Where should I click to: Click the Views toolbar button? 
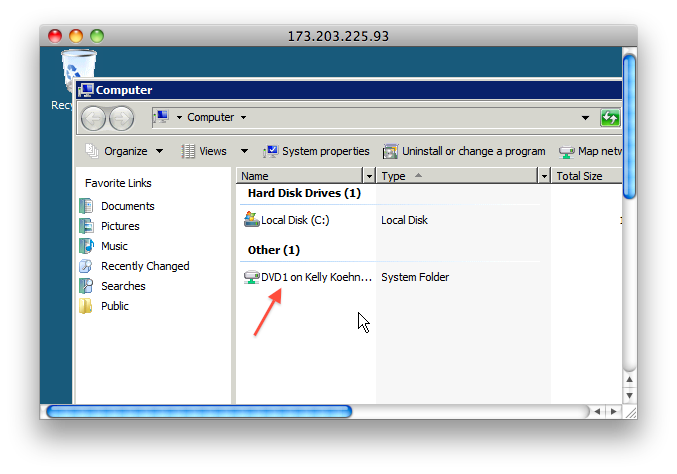204,151
